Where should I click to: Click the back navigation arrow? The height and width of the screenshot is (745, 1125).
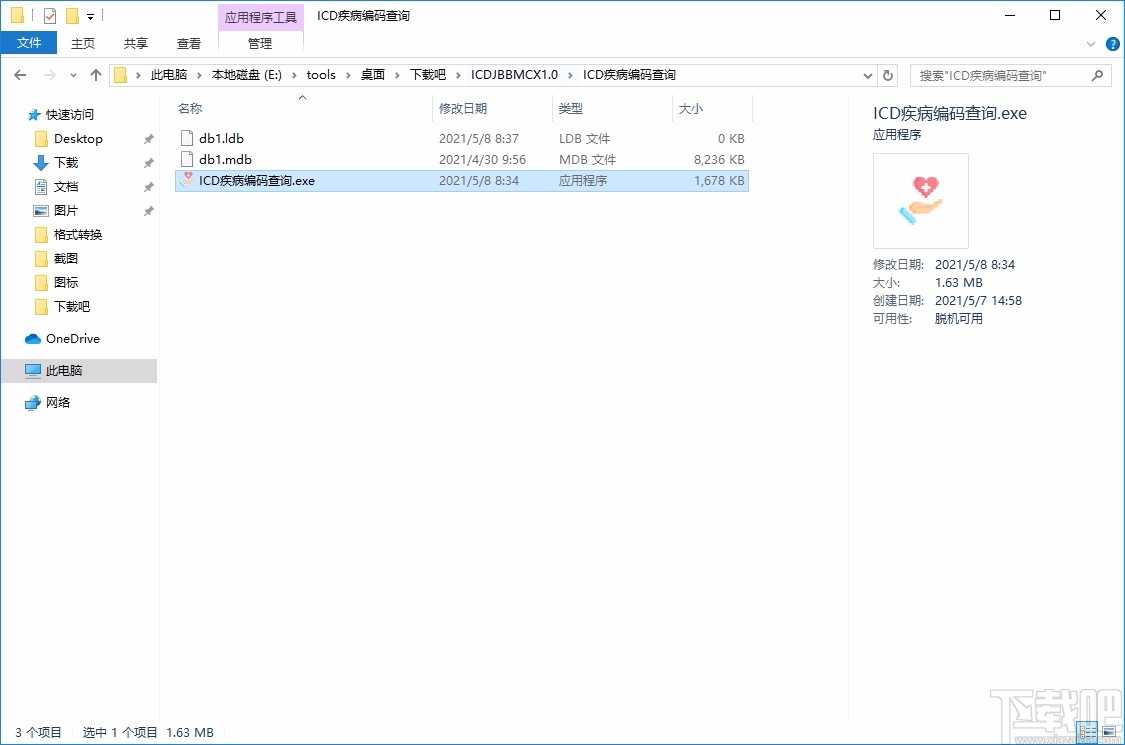[20, 74]
